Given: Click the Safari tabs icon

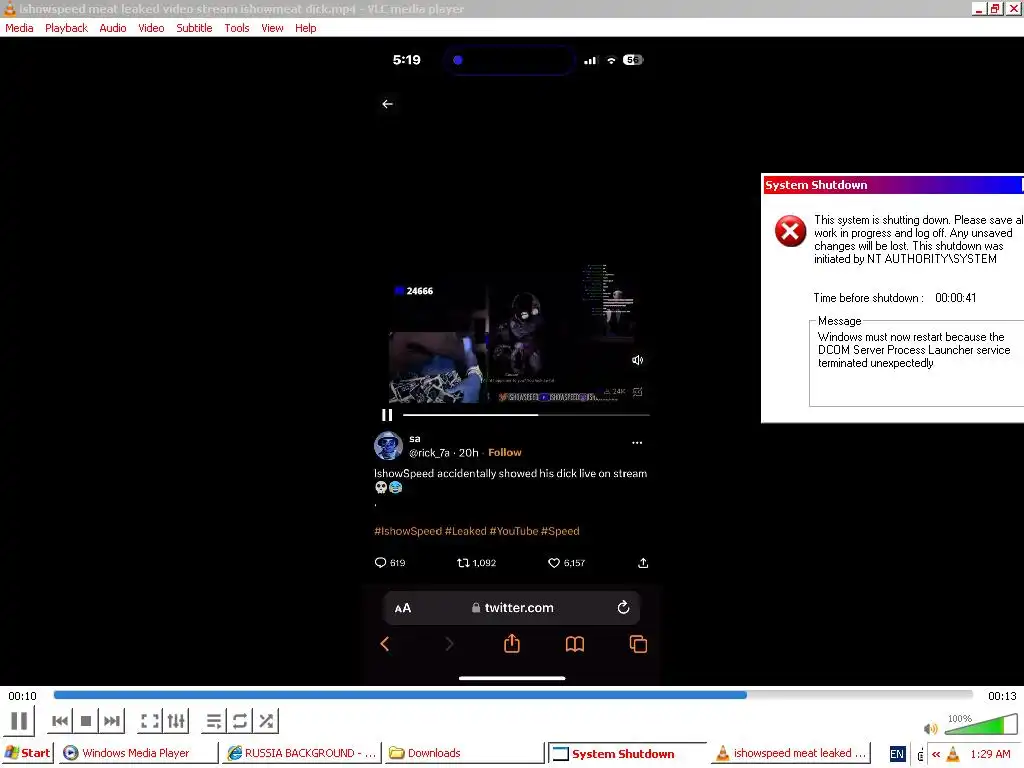Looking at the screenshot, I should pos(638,644).
